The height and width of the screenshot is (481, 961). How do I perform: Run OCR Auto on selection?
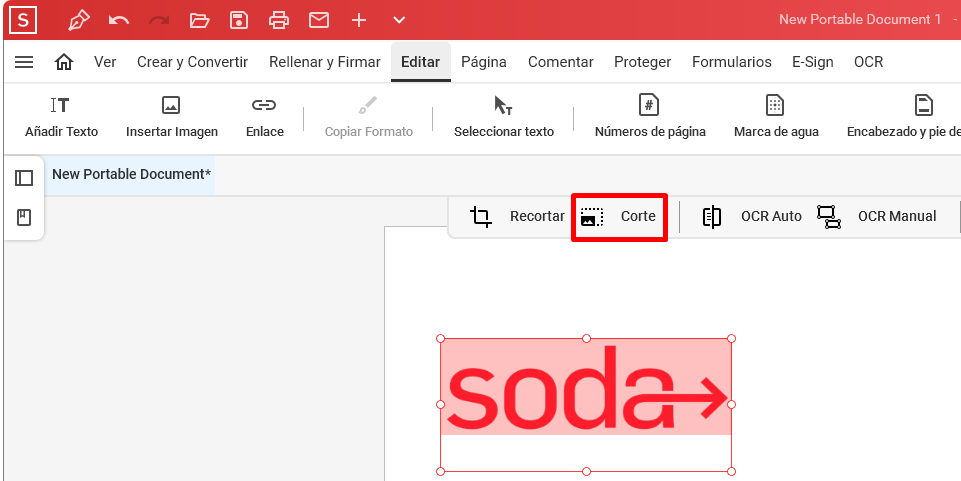[x=752, y=216]
